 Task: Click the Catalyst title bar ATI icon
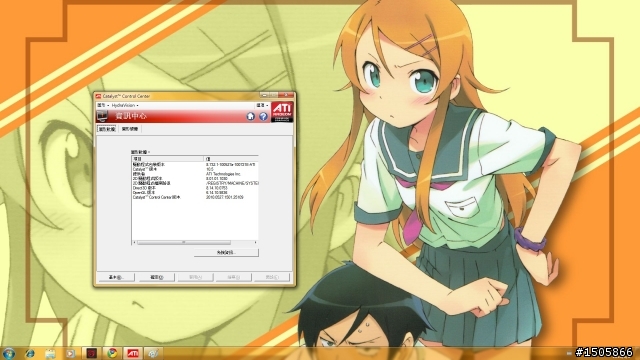point(98,96)
